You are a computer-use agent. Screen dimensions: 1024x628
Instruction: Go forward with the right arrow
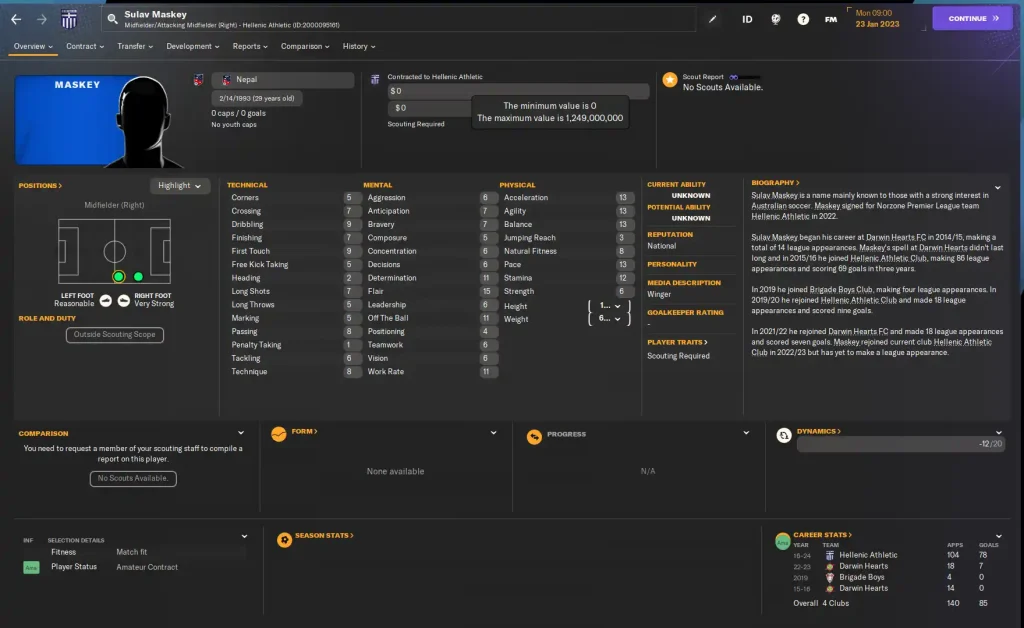(x=42, y=20)
